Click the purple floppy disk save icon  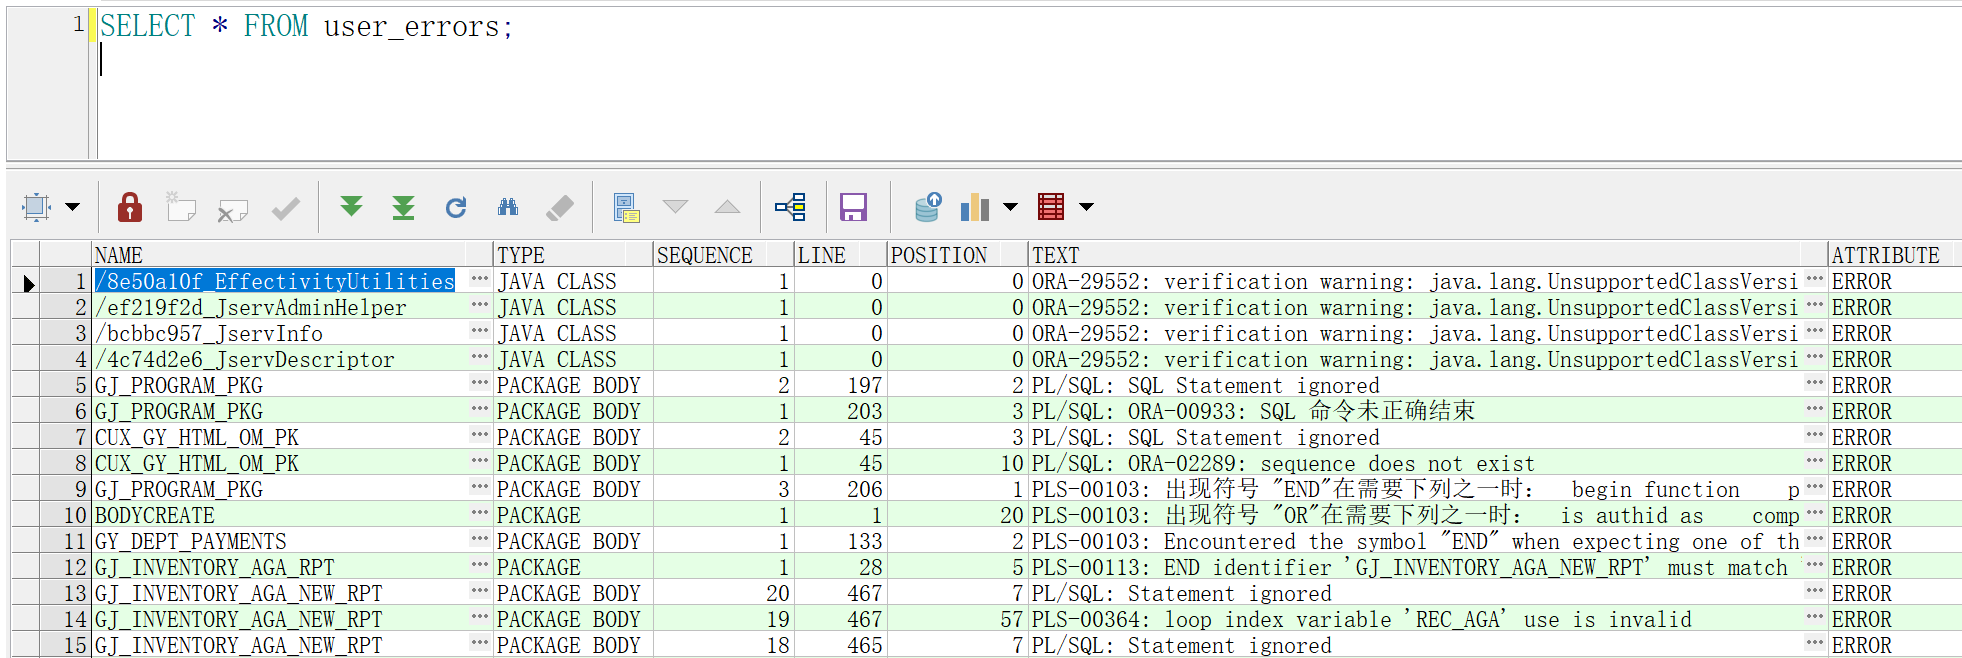[x=853, y=207]
